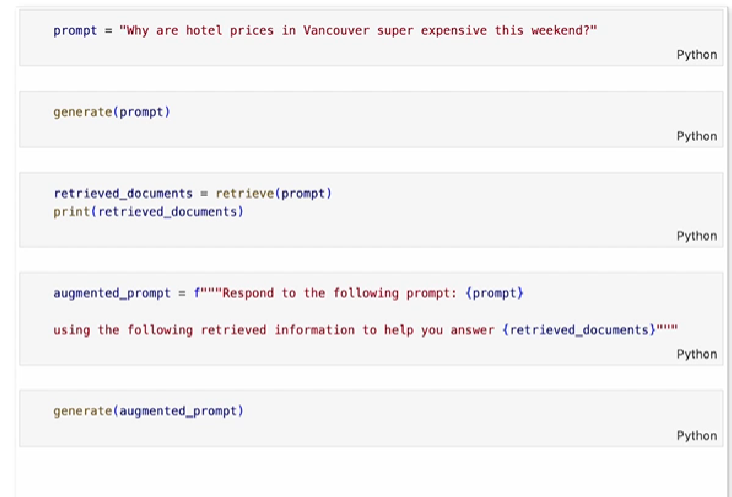This screenshot has width=732, height=497.
Task: Click the {retrieved_documents} placeholder in the f-string
Action: click(578, 330)
